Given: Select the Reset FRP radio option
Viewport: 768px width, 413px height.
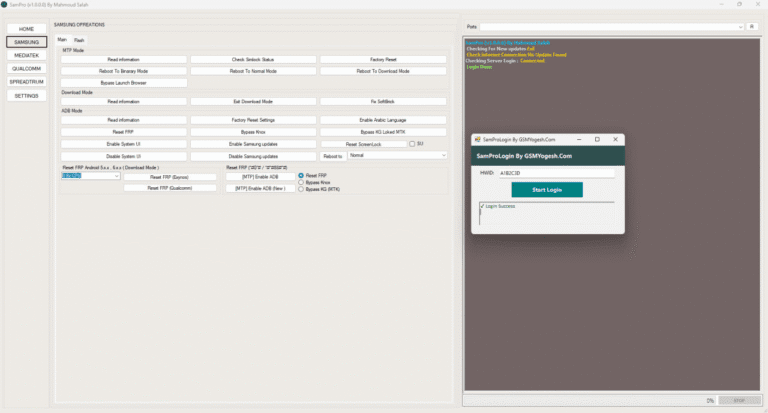Looking at the screenshot, I should 301,175.
